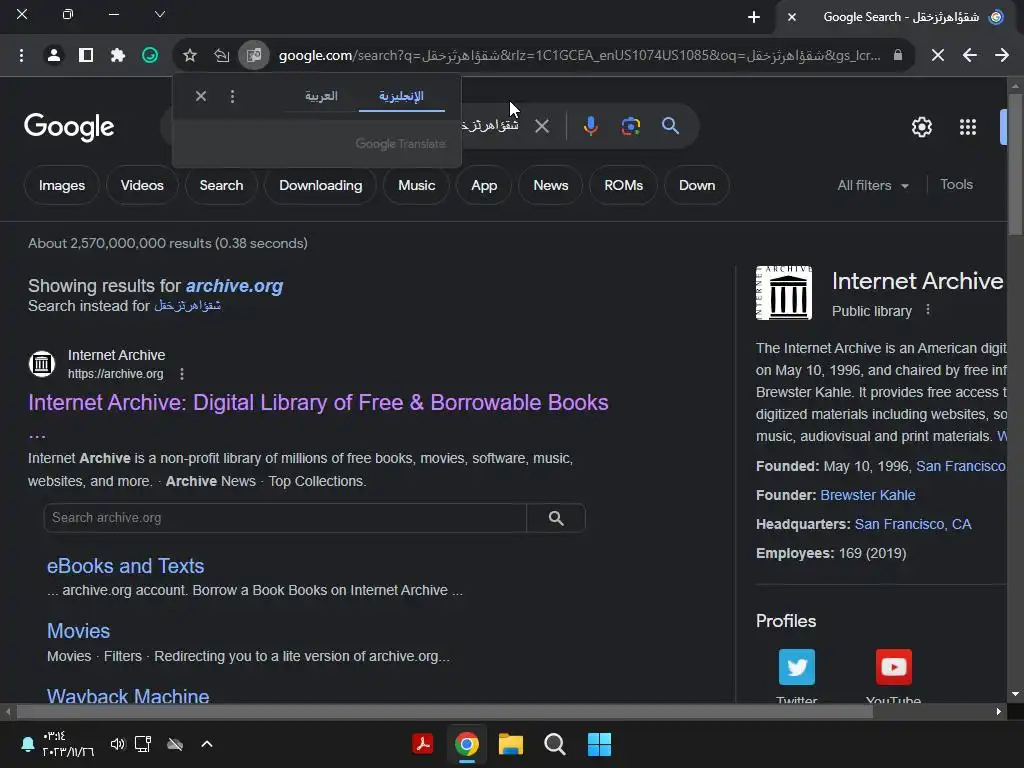This screenshot has height=768, width=1024.
Task: Open the Google apps grid
Action: pos(968,127)
